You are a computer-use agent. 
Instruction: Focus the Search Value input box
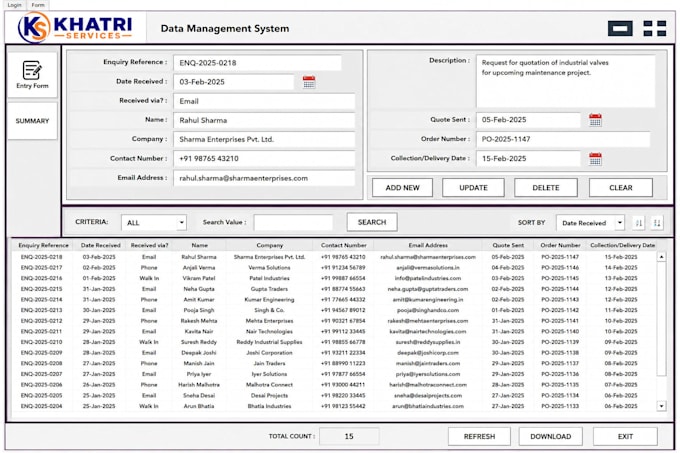pyautogui.click(x=294, y=222)
